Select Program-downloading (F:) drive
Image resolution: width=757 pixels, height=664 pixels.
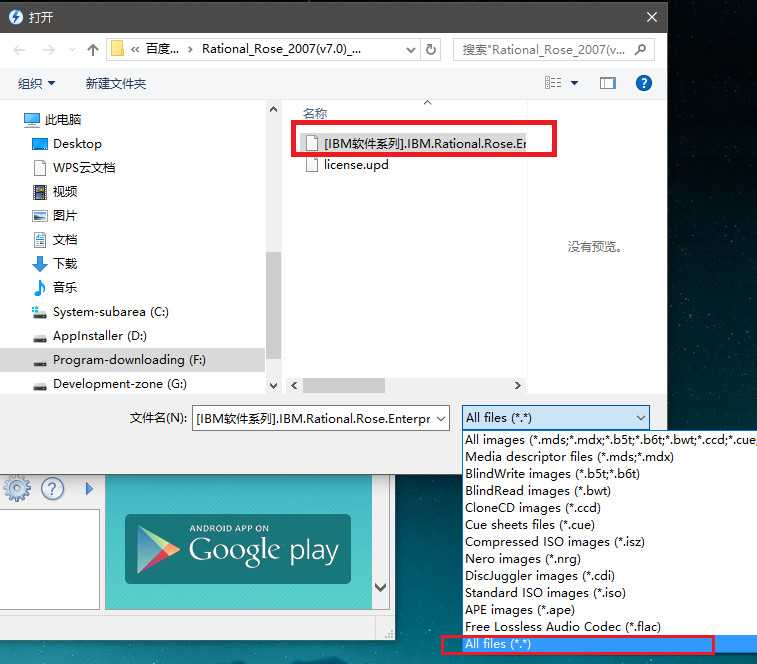[132, 360]
